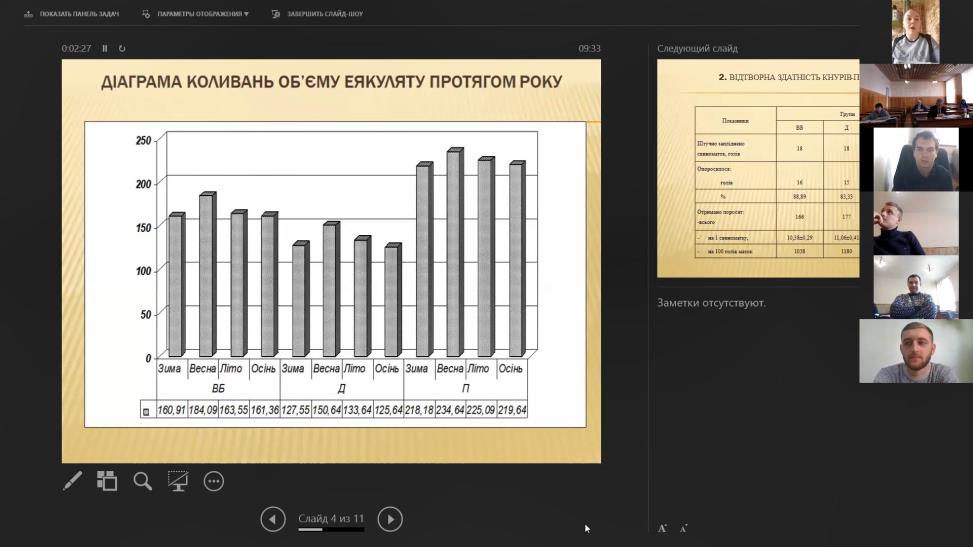The width and height of the screenshot is (973, 547).
Task: Select the conference room video tile
Action: coord(916,96)
